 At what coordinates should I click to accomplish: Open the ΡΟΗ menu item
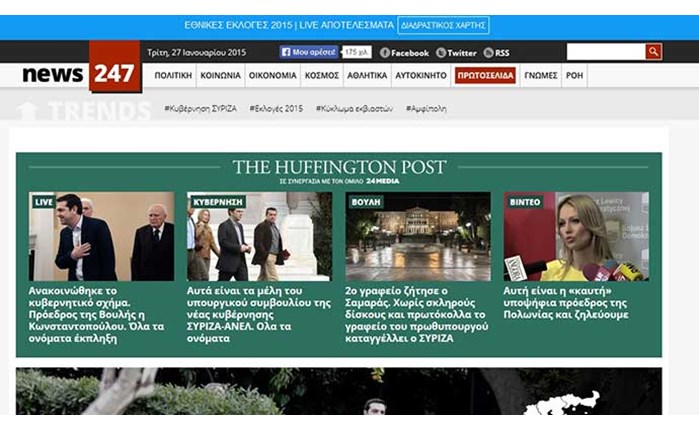pos(574,75)
